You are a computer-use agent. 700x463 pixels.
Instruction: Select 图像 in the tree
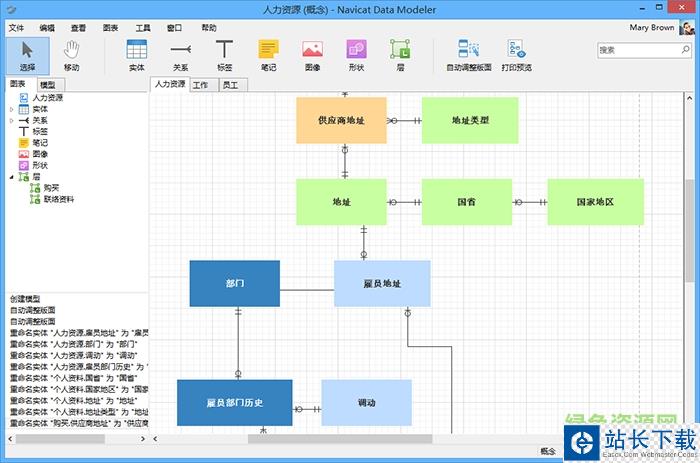(40, 154)
